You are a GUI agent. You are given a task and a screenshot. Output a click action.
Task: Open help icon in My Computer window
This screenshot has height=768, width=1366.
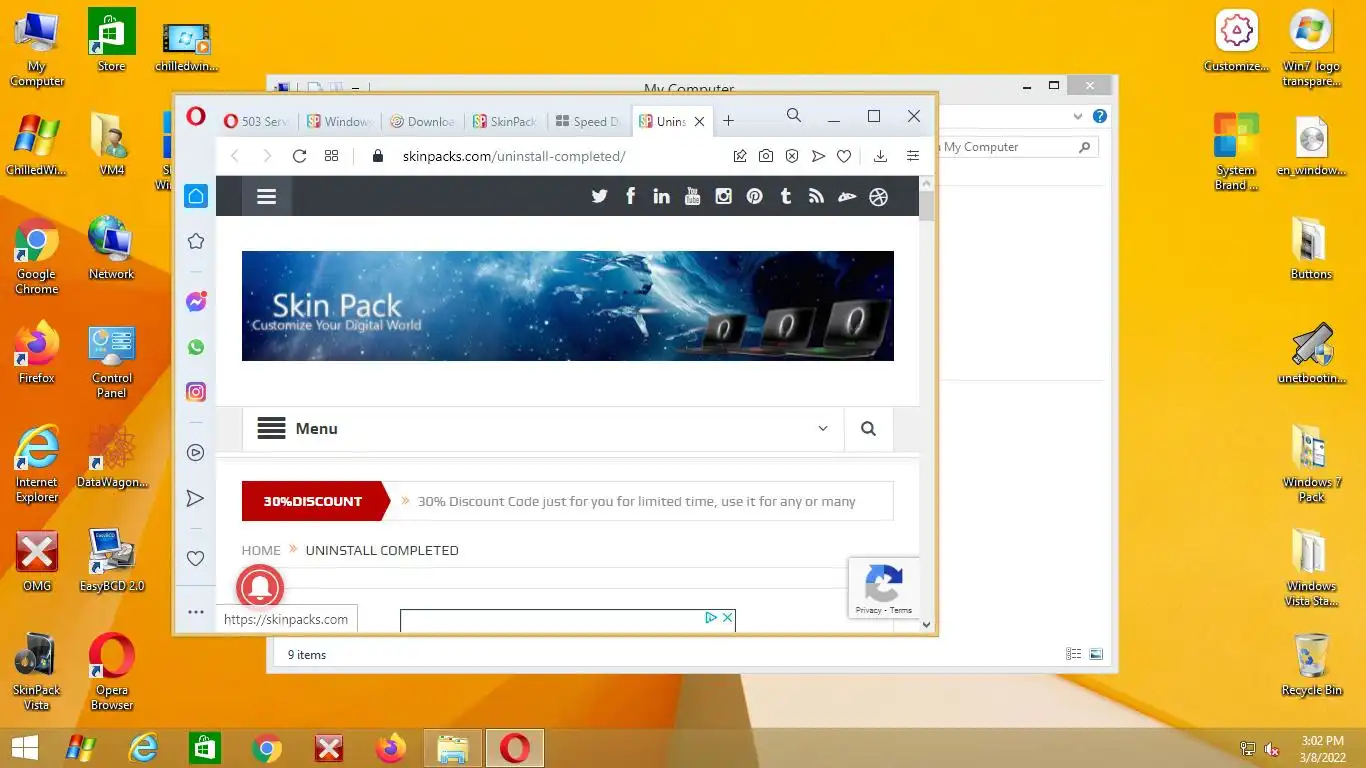point(1100,116)
